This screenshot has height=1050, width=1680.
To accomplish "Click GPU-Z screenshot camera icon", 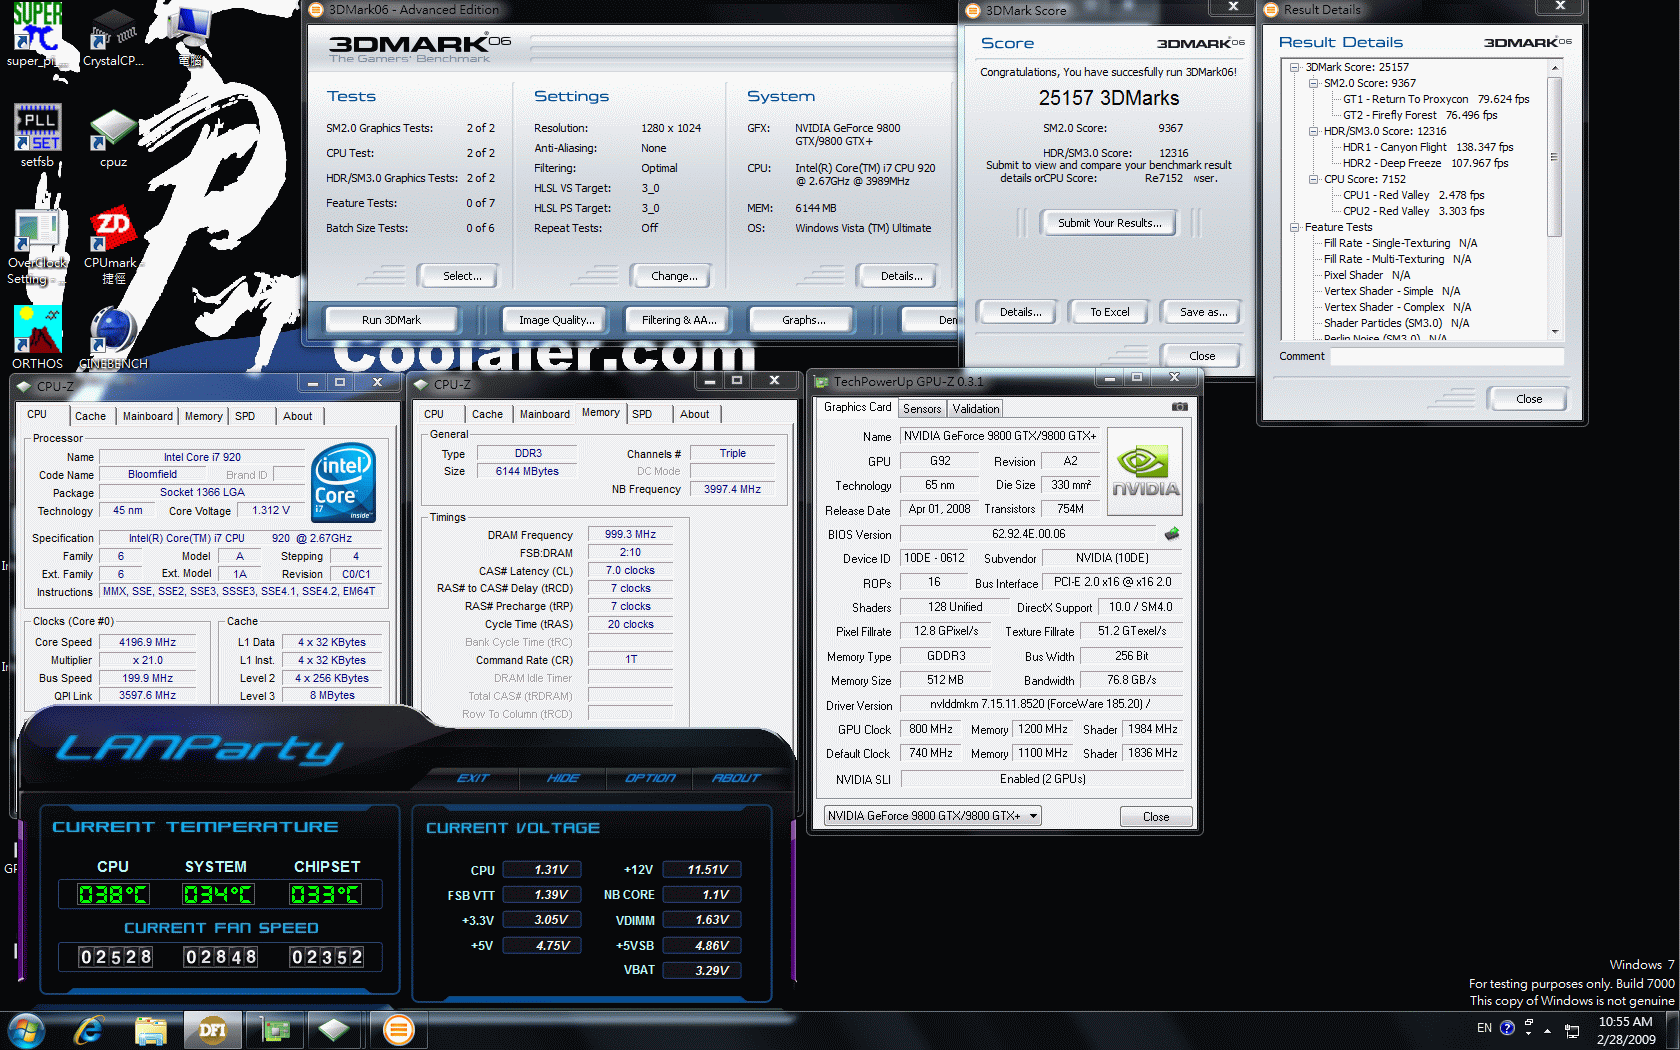I will click(1180, 407).
